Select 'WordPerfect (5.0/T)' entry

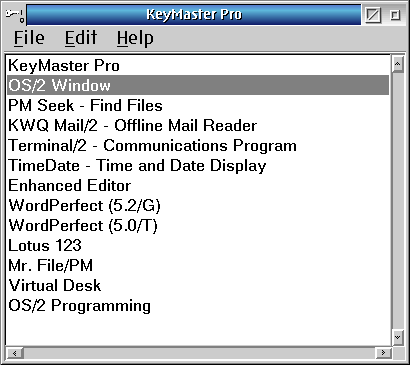point(198,225)
